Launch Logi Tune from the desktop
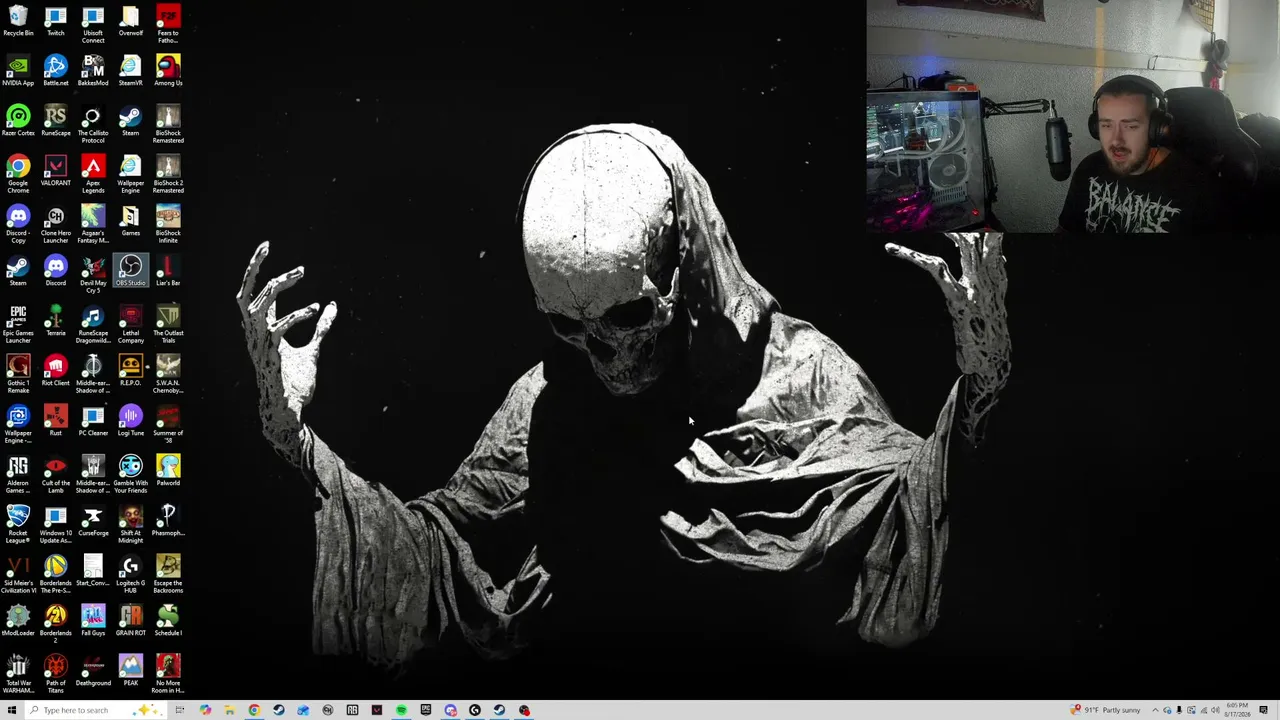 [x=130, y=422]
